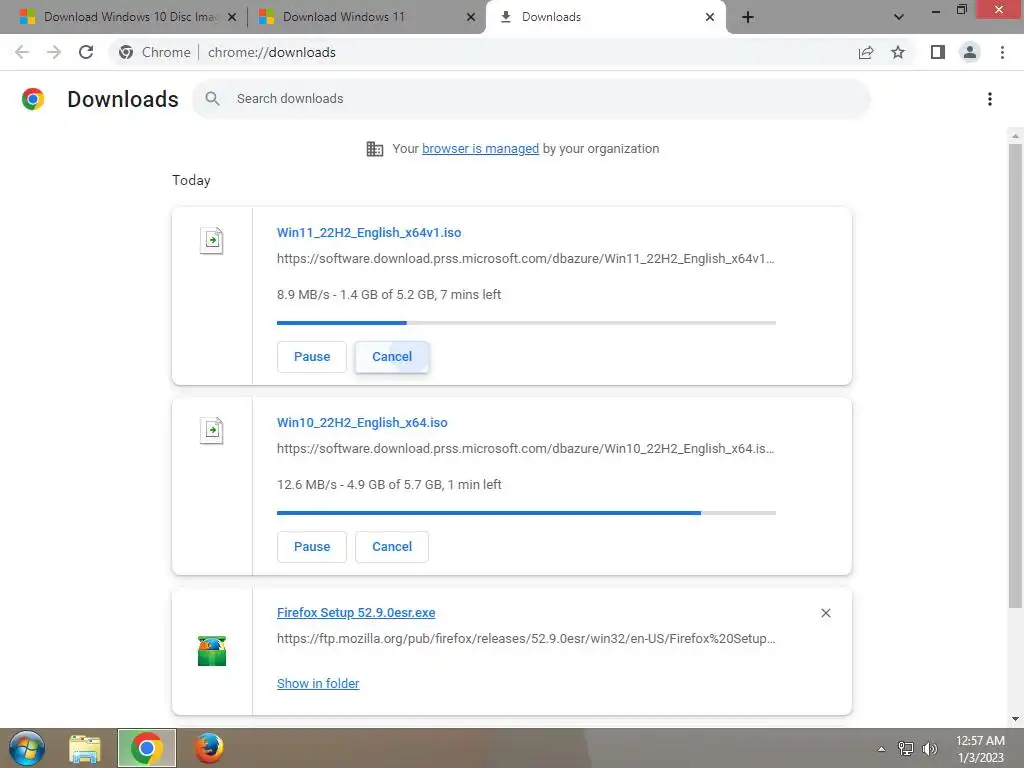Pause the Win11 ISO download
Screen dimensions: 1024x768
(x=312, y=357)
